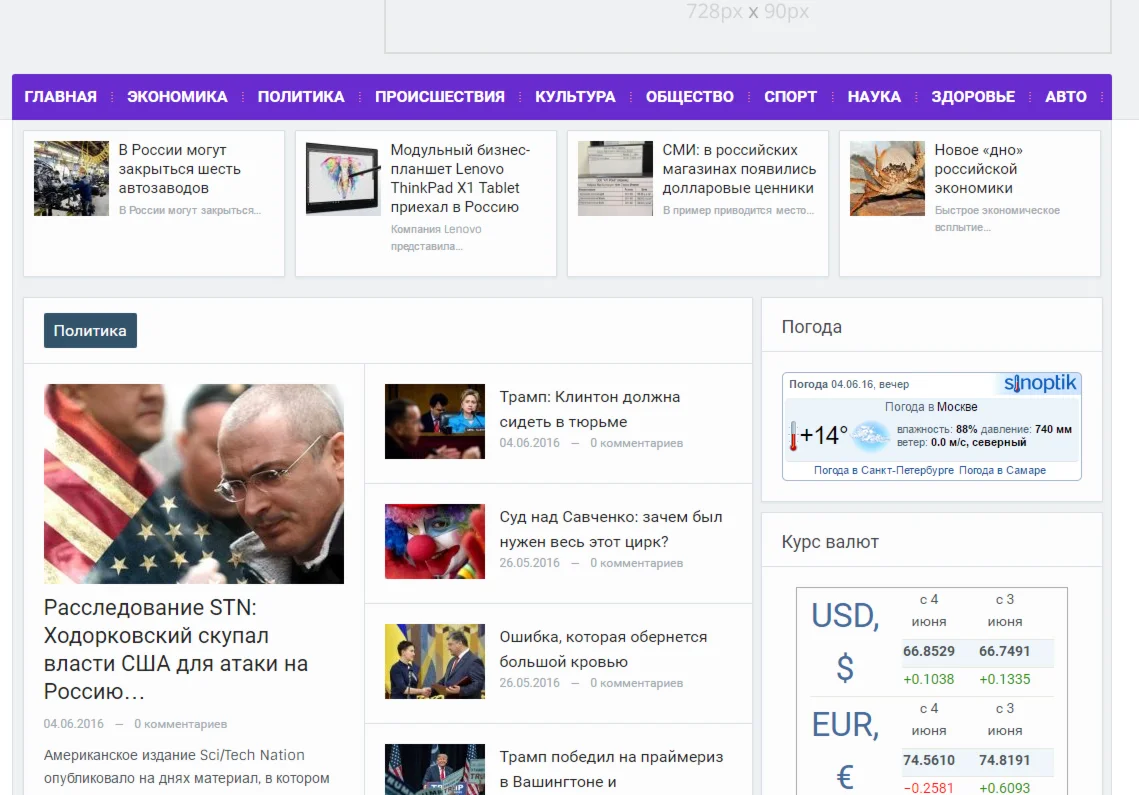The height and width of the screenshot is (795, 1139).
Task: Click the Trump rally thumbnail
Action: tap(434, 769)
